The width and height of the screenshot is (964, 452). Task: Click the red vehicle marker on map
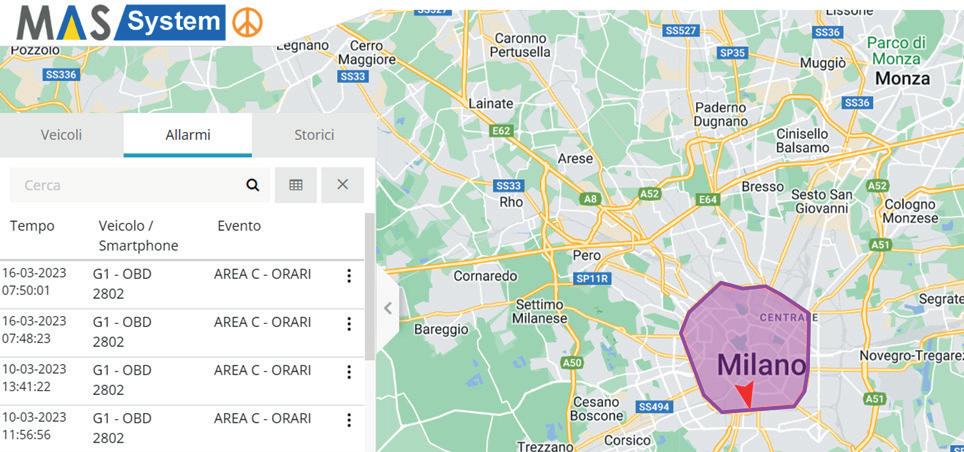point(746,394)
